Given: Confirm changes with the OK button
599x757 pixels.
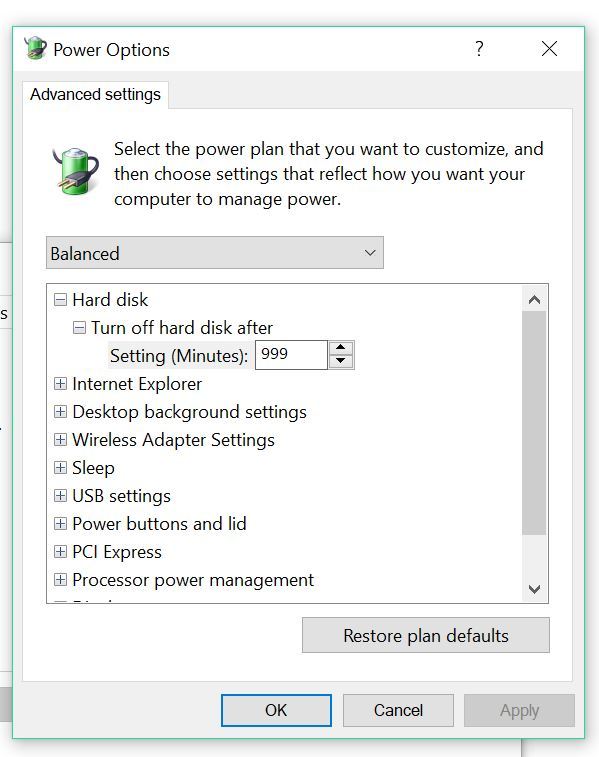Looking at the screenshot, I should (276, 710).
